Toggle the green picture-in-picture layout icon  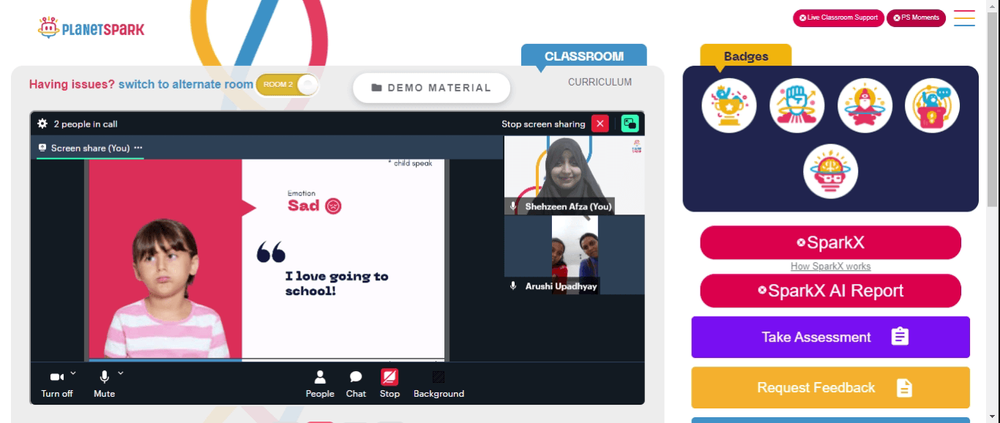tap(630, 124)
